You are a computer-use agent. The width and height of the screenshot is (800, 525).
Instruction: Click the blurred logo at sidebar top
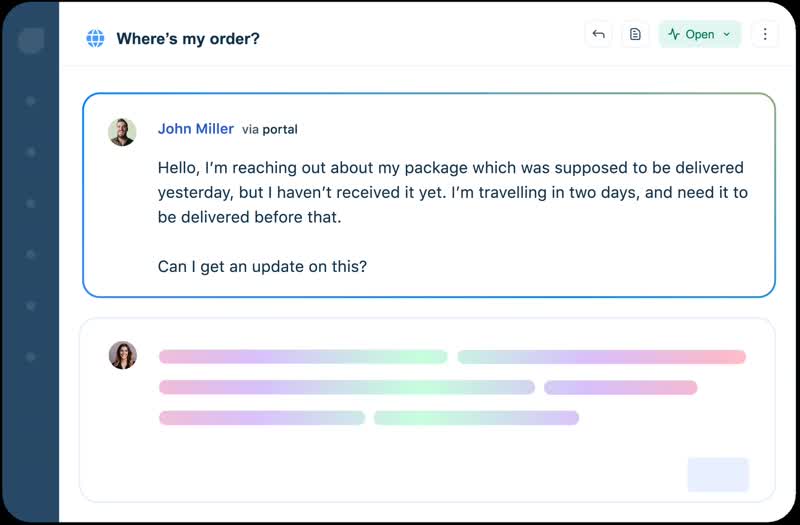(x=31, y=40)
